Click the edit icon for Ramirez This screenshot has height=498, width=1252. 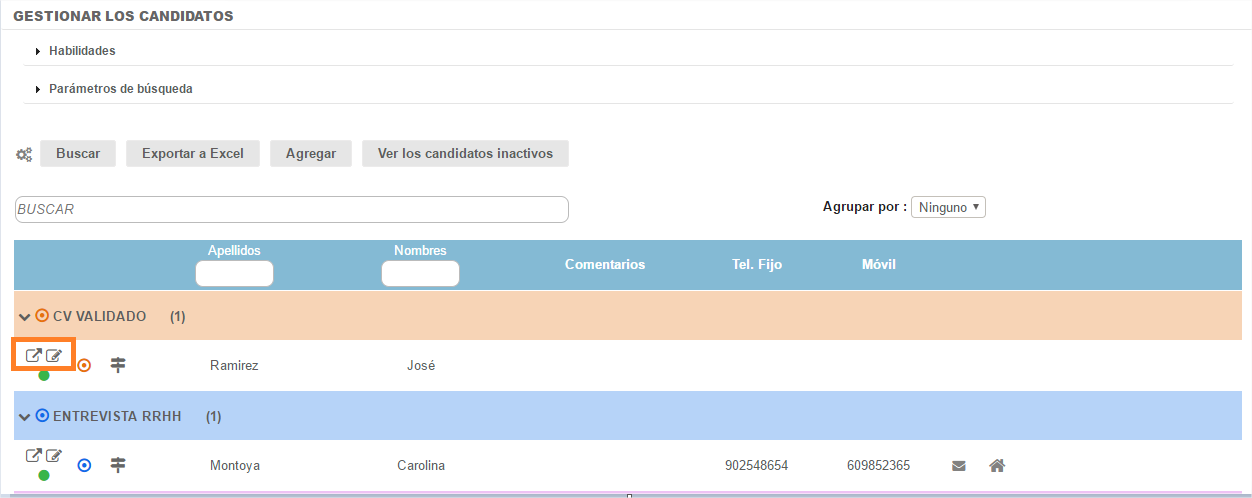click(x=54, y=355)
